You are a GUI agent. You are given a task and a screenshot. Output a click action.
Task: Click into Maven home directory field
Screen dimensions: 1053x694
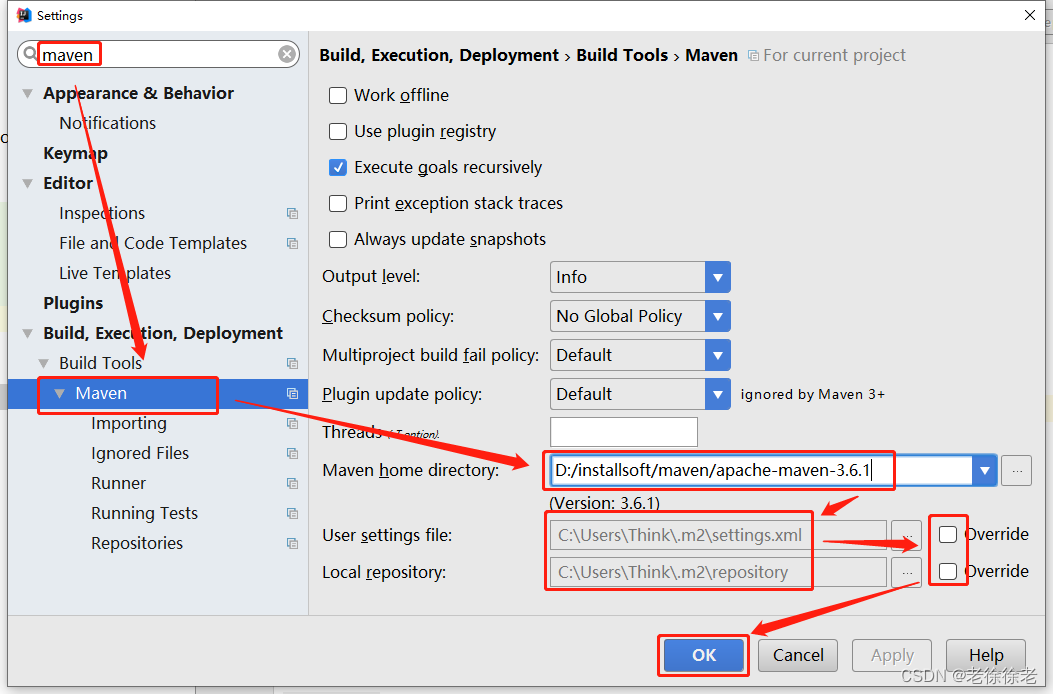click(x=761, y=471)
